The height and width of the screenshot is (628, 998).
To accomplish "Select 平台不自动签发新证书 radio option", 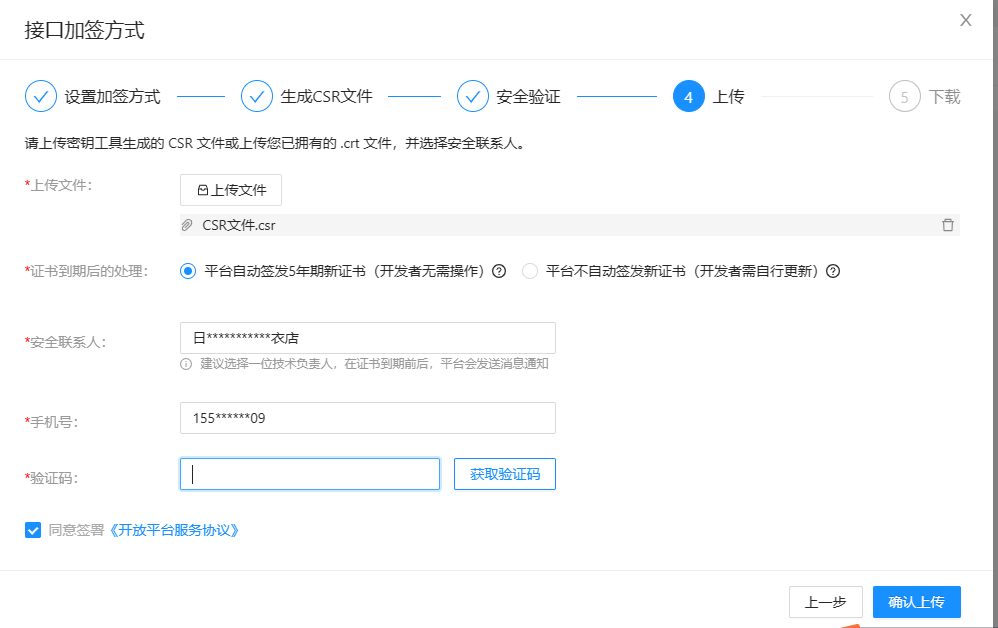I will pyautogui.click(x=530, y=271).
